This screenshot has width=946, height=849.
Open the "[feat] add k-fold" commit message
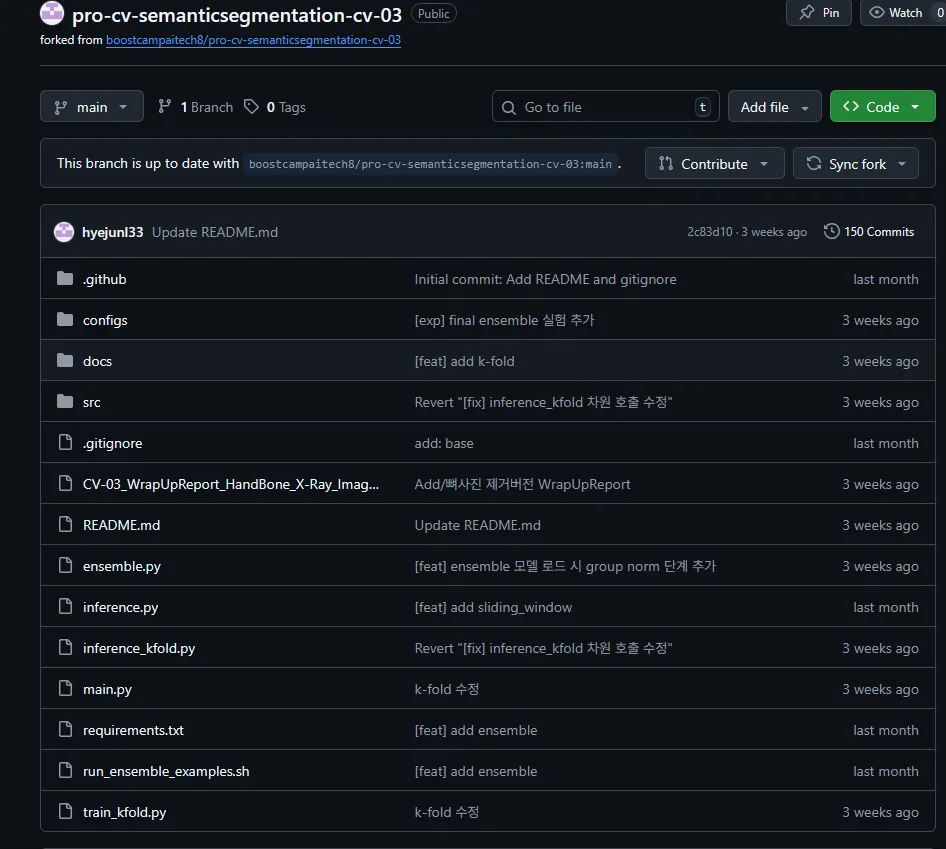[465, 361]
